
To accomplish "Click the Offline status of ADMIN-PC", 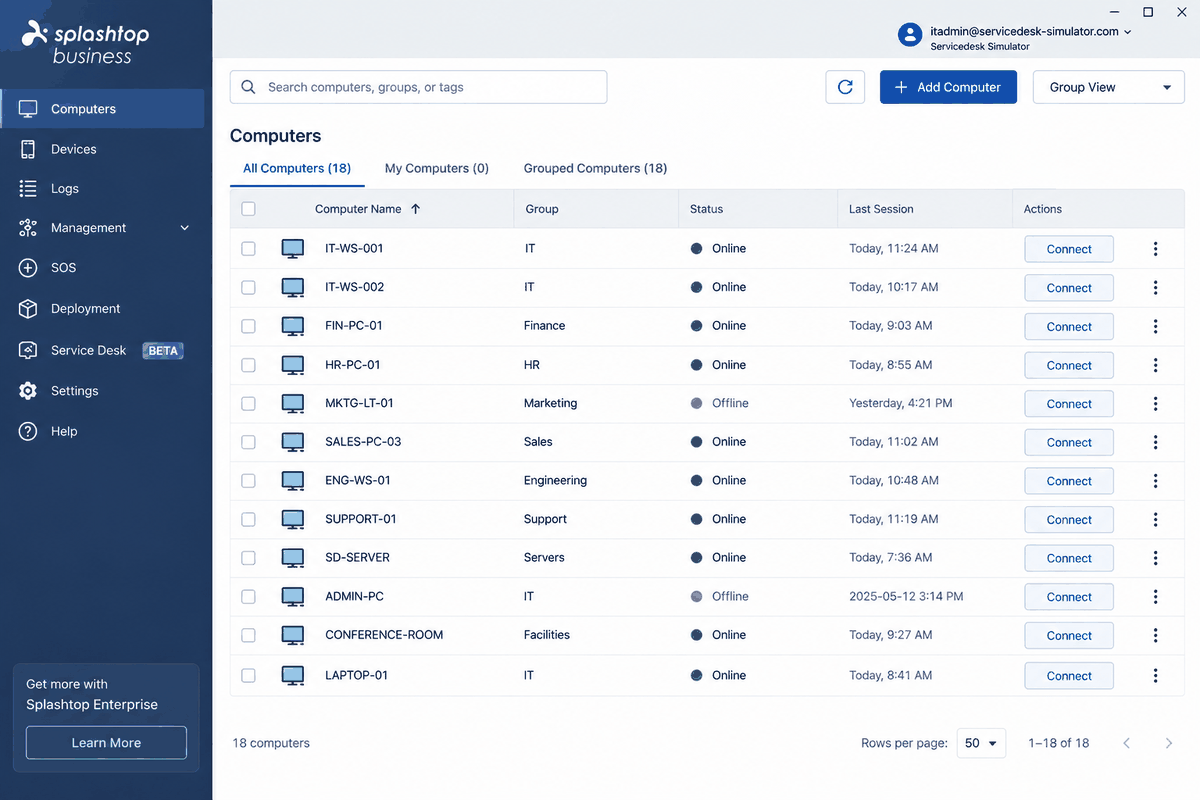I will click(x=720, y=596).
